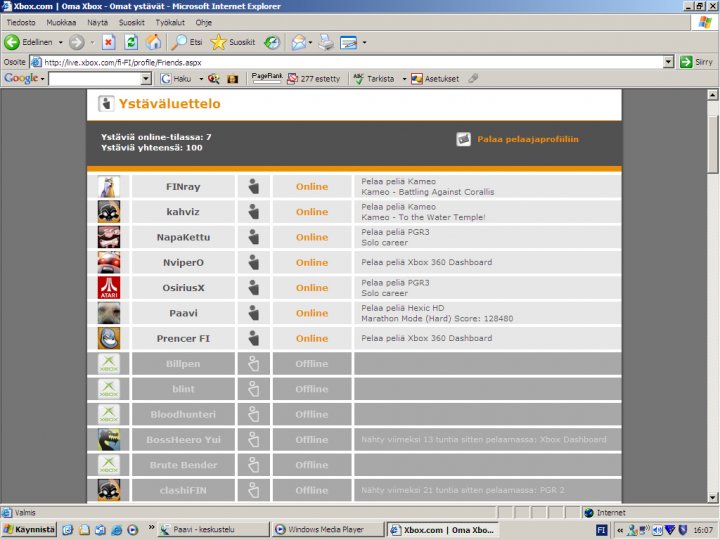Click in the address bar URL field
This screenshot has height=540, width=720.
(x=347, y=62)
